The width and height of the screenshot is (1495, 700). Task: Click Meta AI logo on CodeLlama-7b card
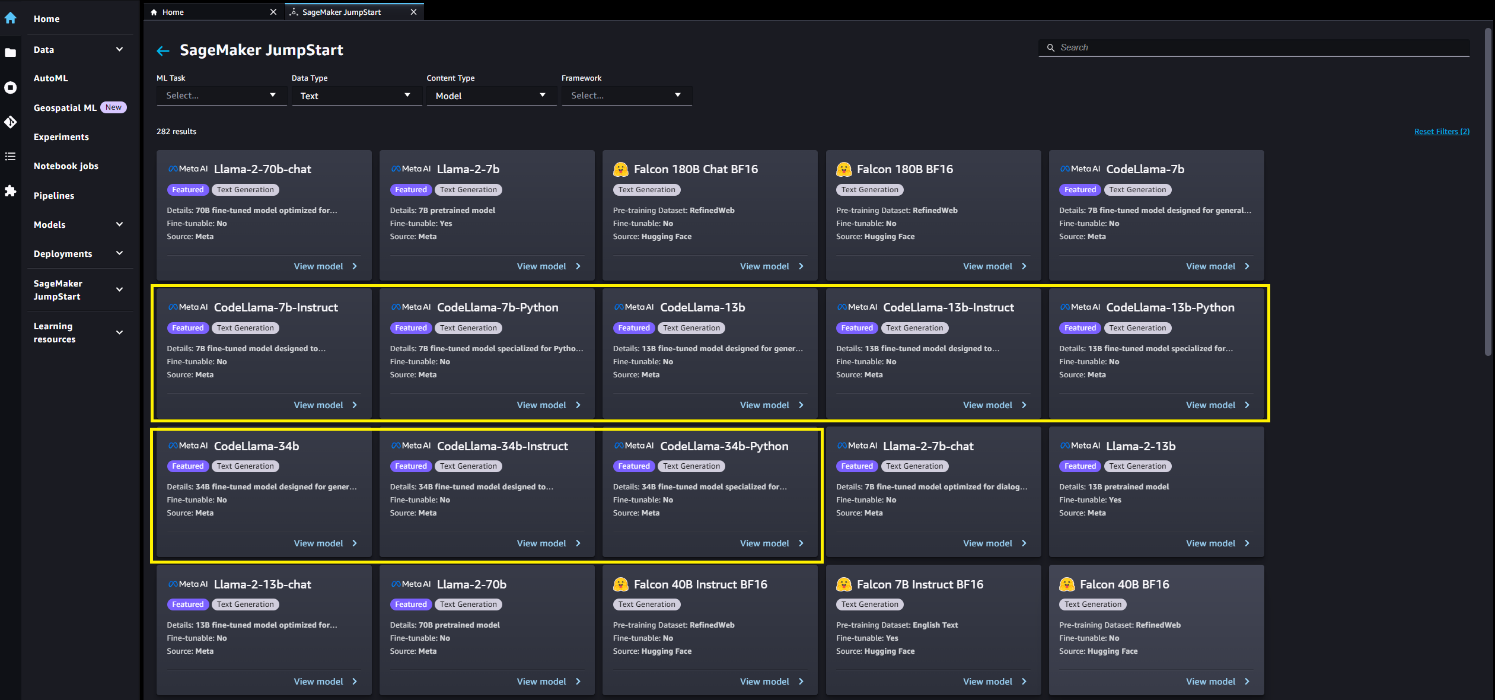[1080, 169]
